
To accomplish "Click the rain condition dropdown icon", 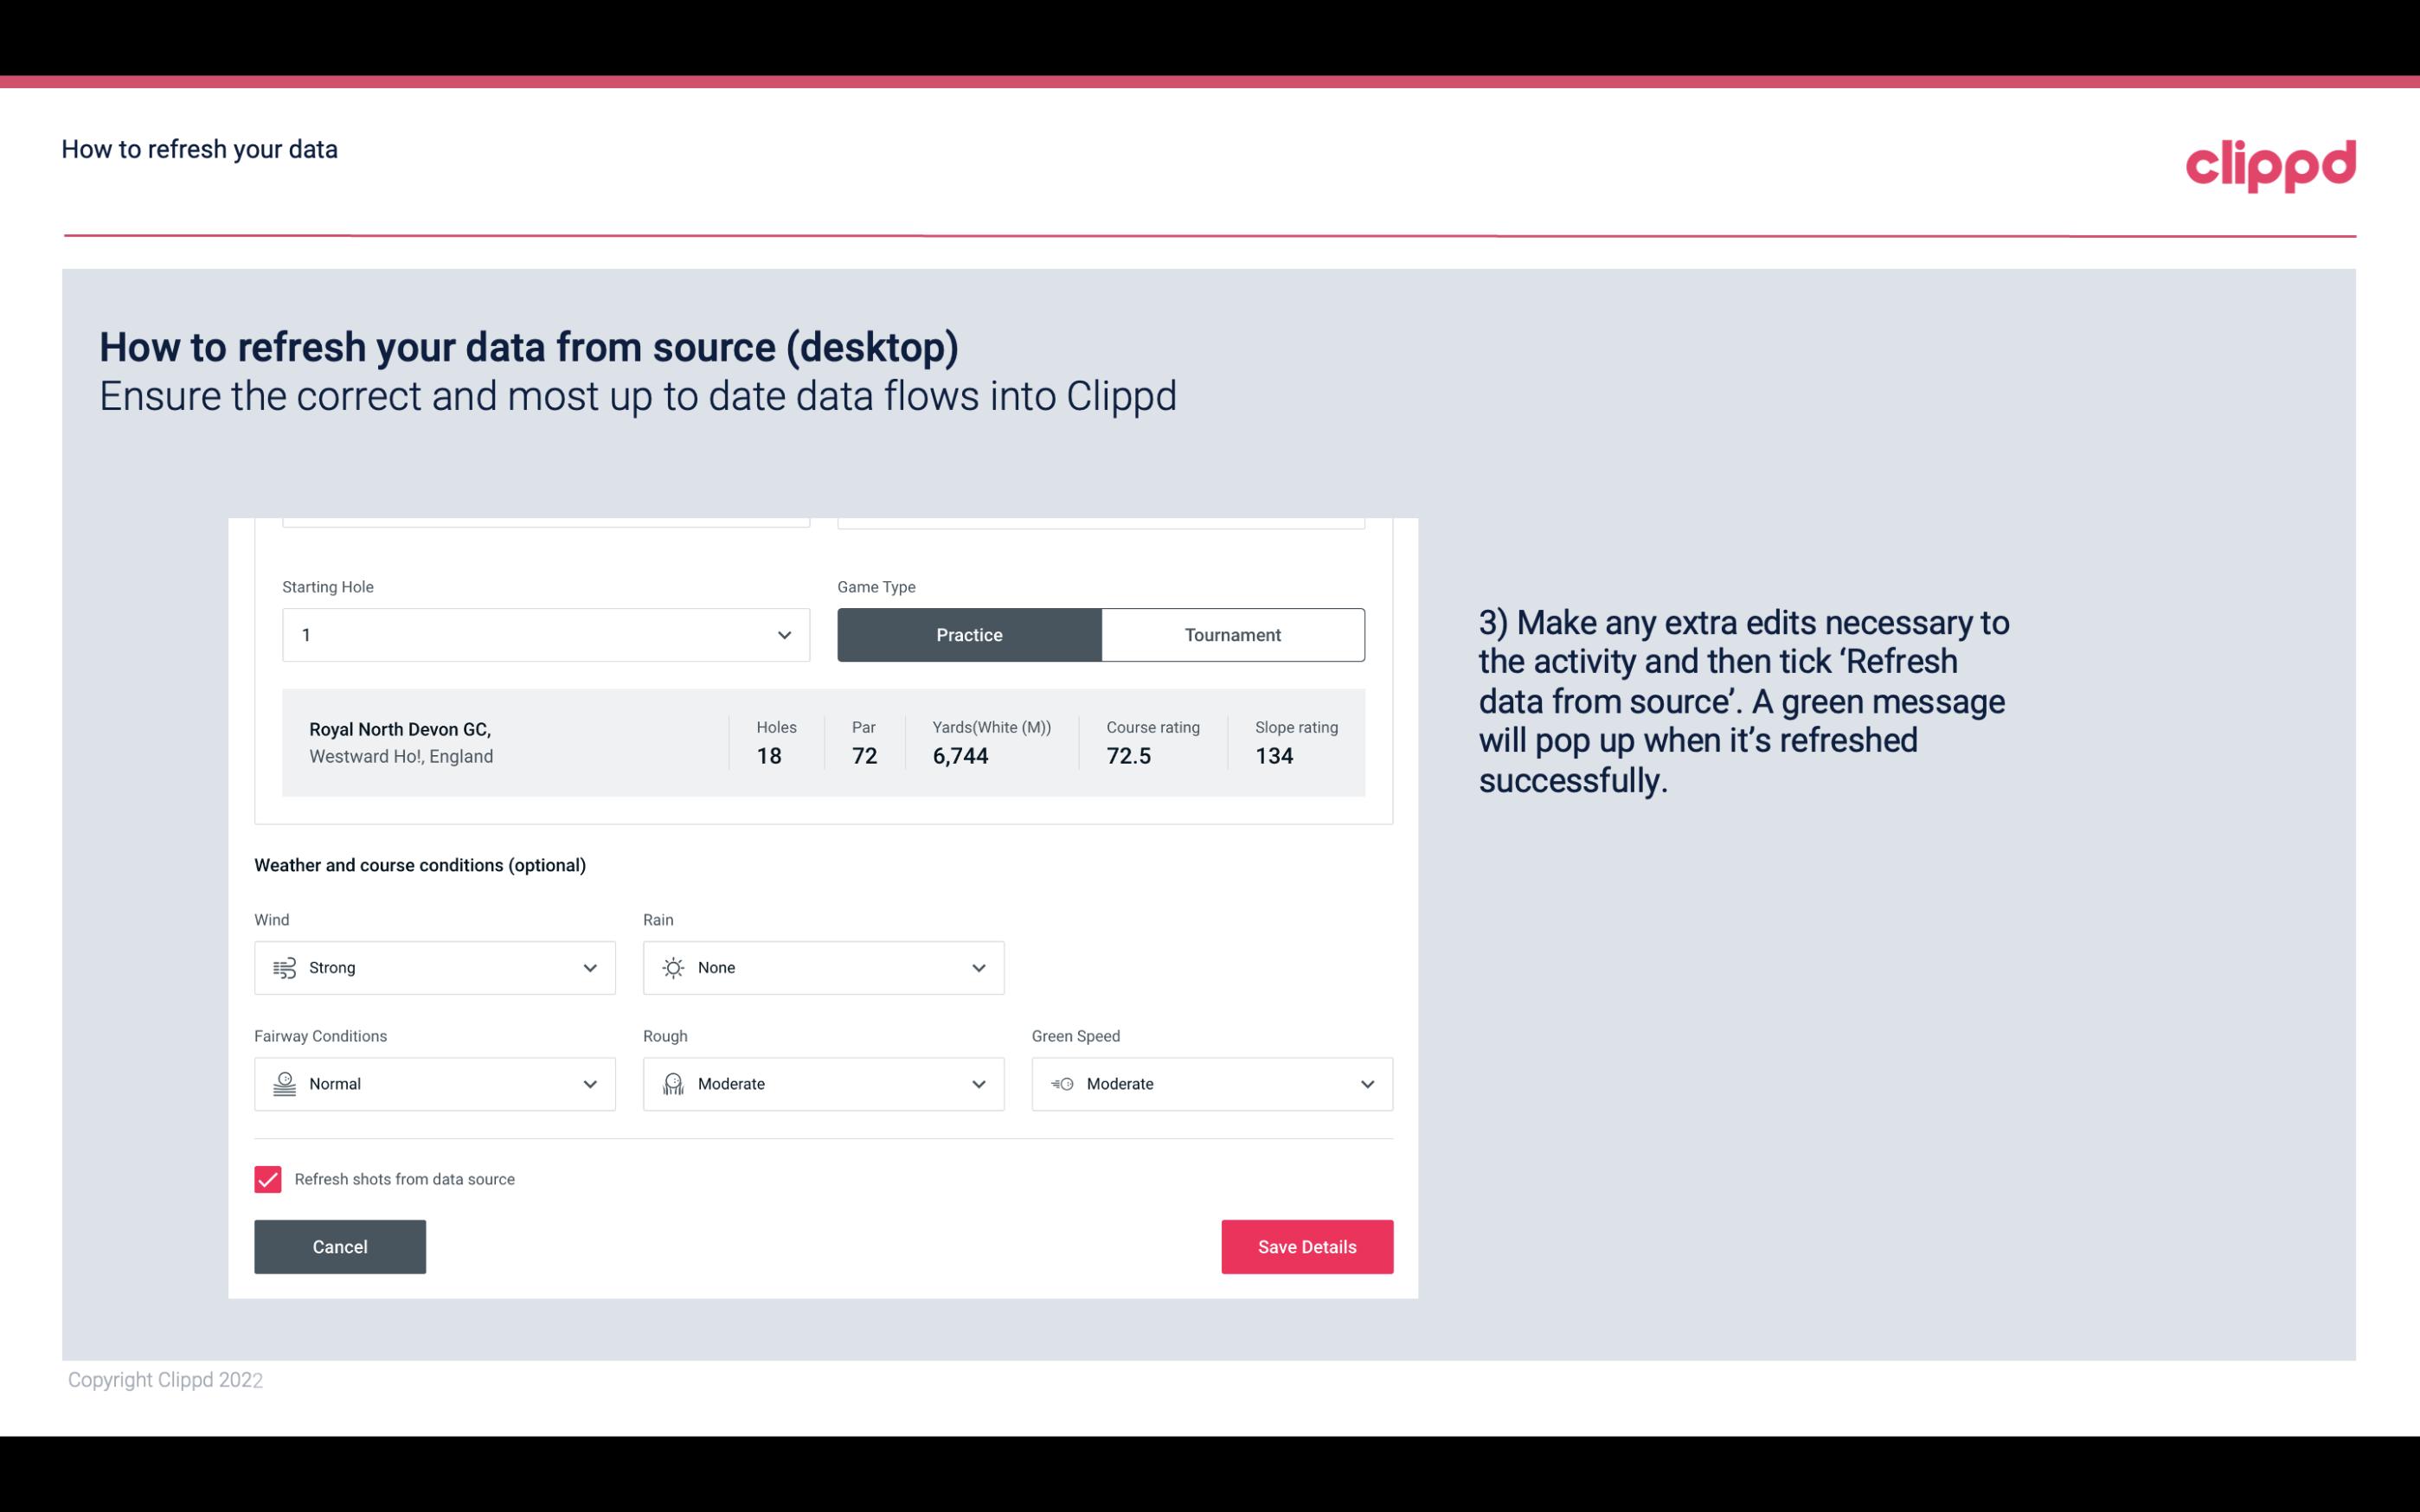I will coord(976,967).
